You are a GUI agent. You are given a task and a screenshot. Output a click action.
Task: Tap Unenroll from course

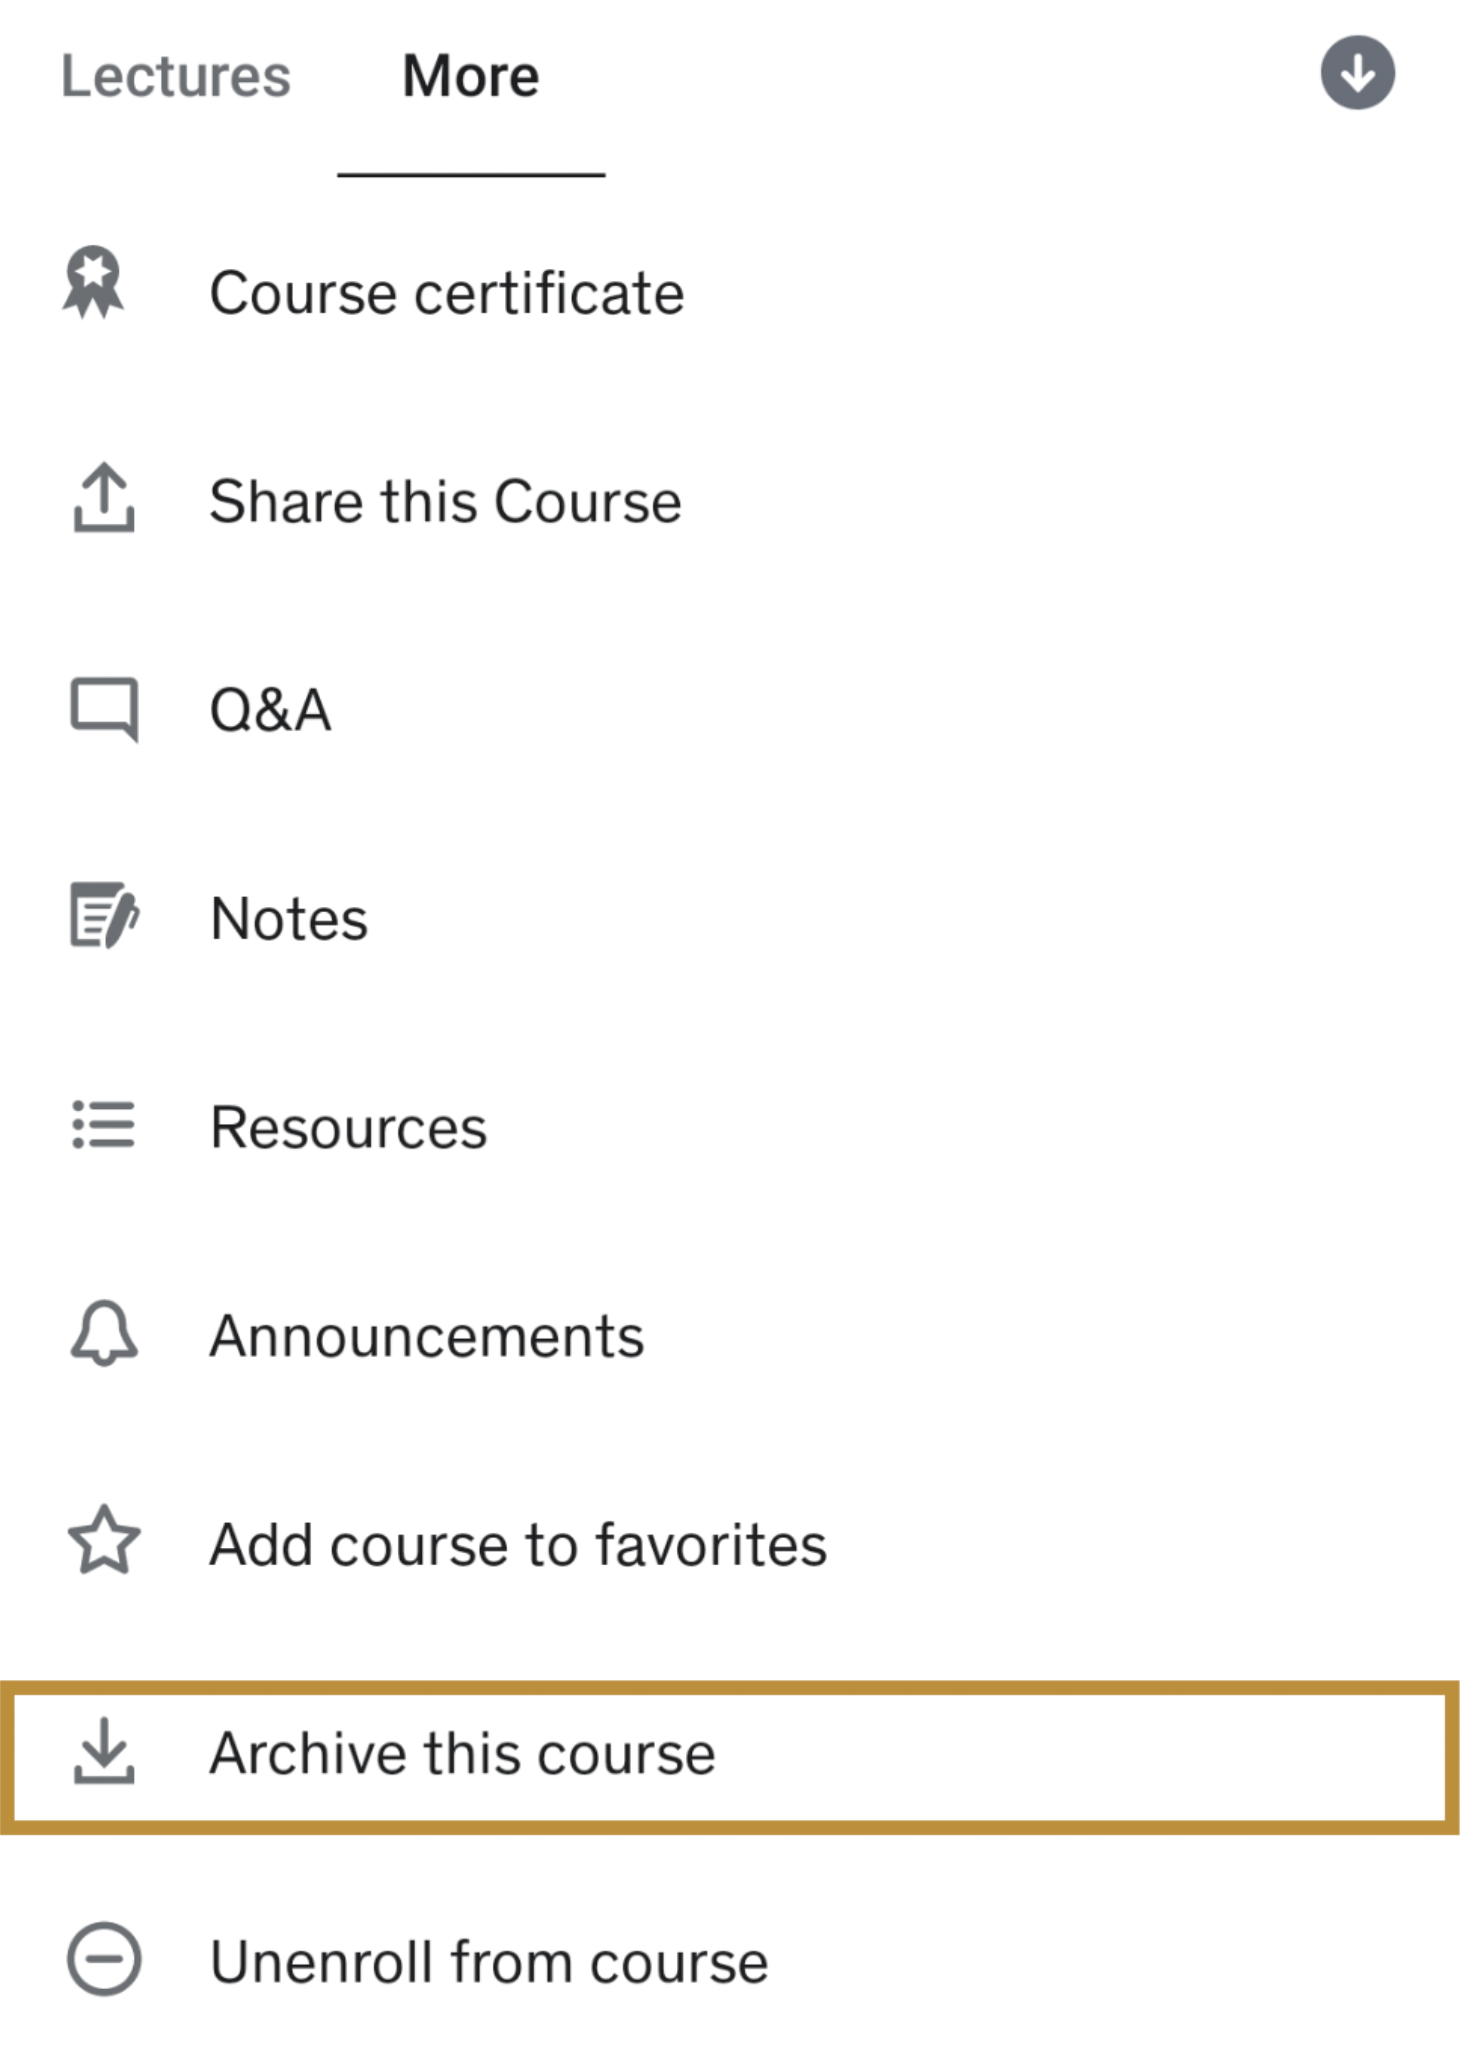(489, 1962)
